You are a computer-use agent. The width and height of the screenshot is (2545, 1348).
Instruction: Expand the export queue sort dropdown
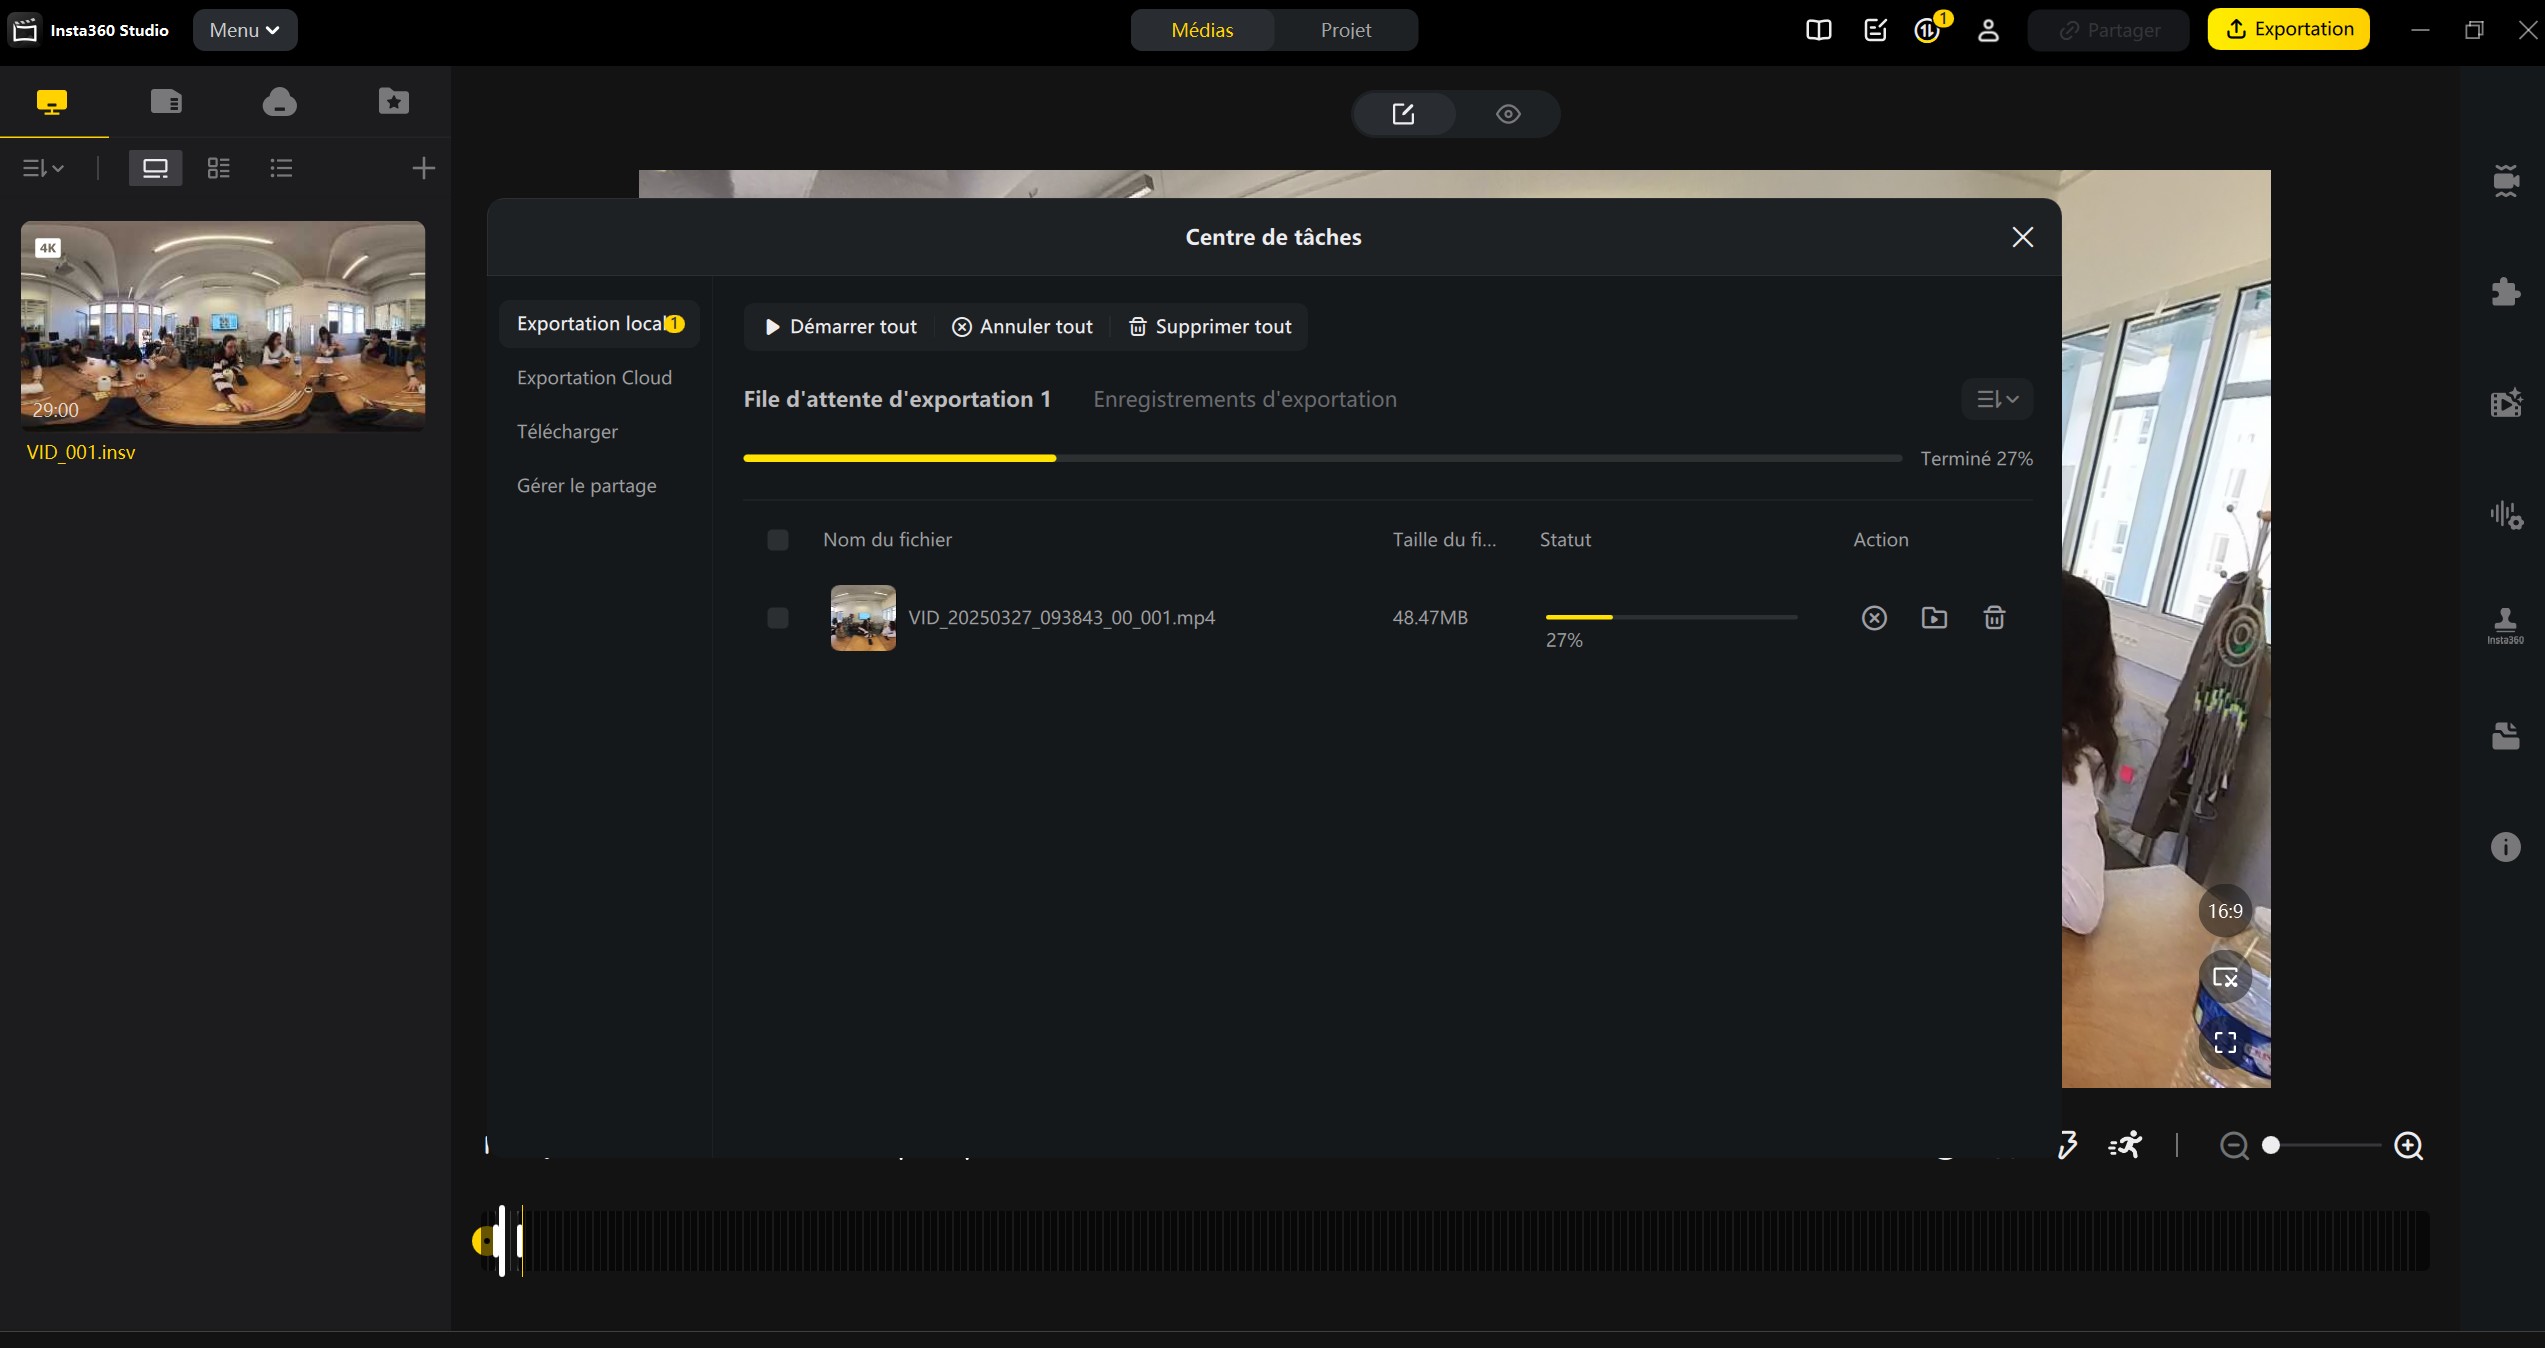pos(1997,399)
